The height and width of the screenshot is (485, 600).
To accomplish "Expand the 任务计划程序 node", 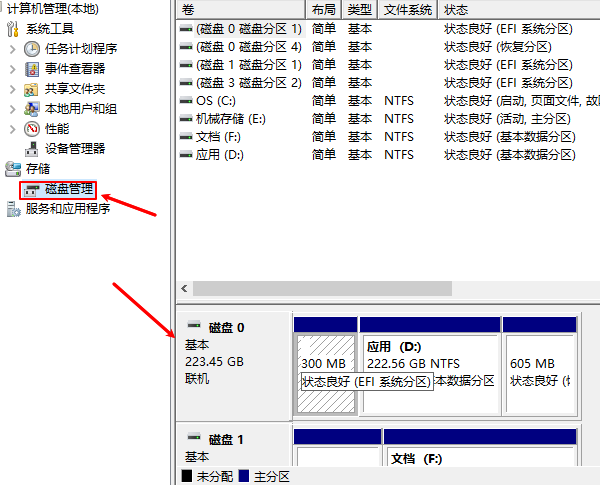I will 13,49.
